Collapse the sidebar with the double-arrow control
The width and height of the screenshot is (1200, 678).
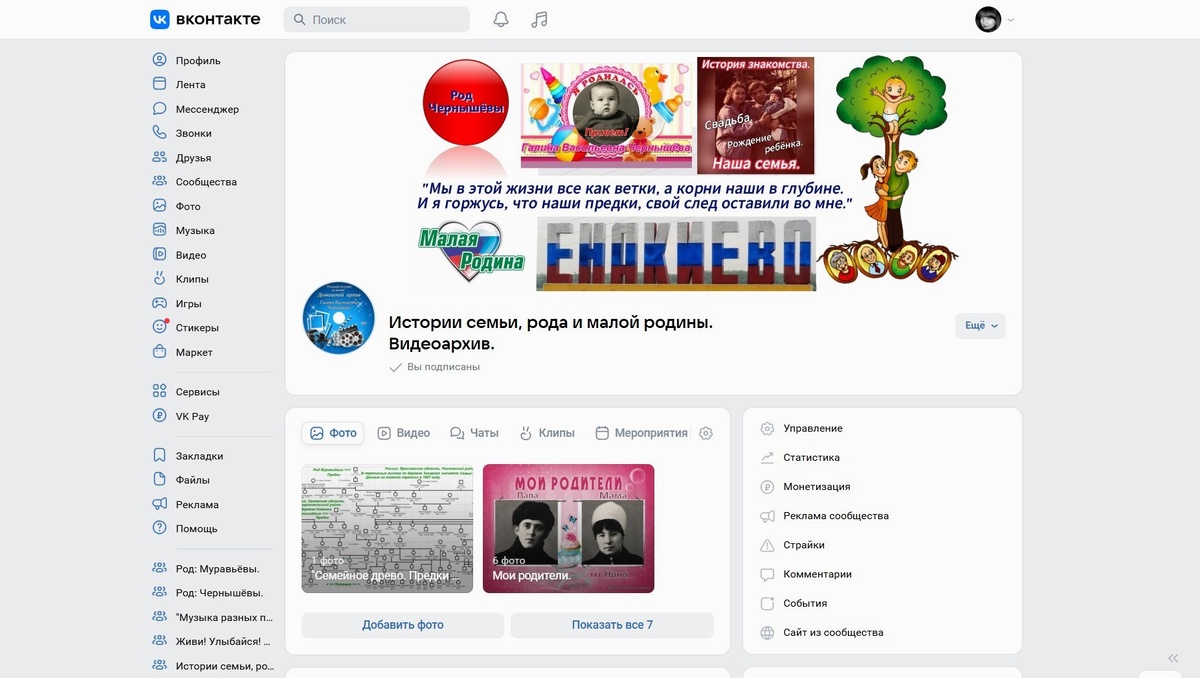tap(1171, 658)
